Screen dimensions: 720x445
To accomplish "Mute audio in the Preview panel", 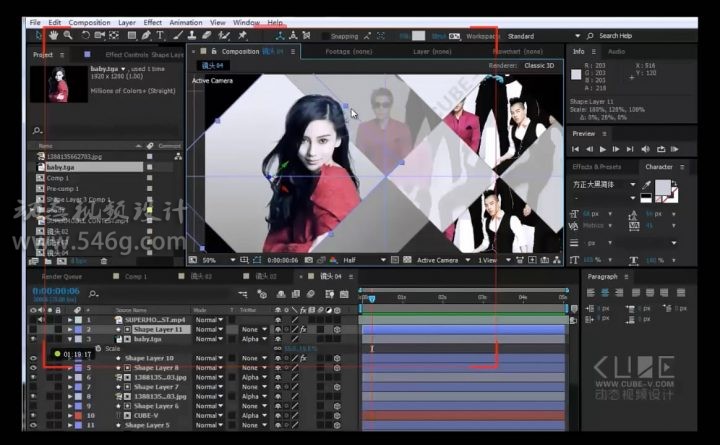I will coord(643,149).
